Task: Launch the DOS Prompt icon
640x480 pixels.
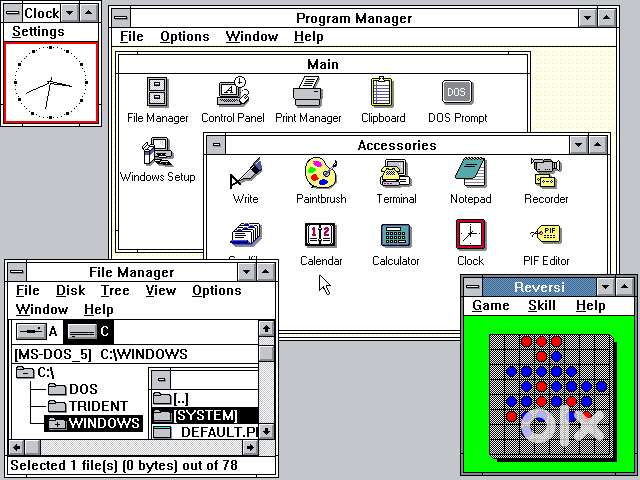Action: click(457, 100)
